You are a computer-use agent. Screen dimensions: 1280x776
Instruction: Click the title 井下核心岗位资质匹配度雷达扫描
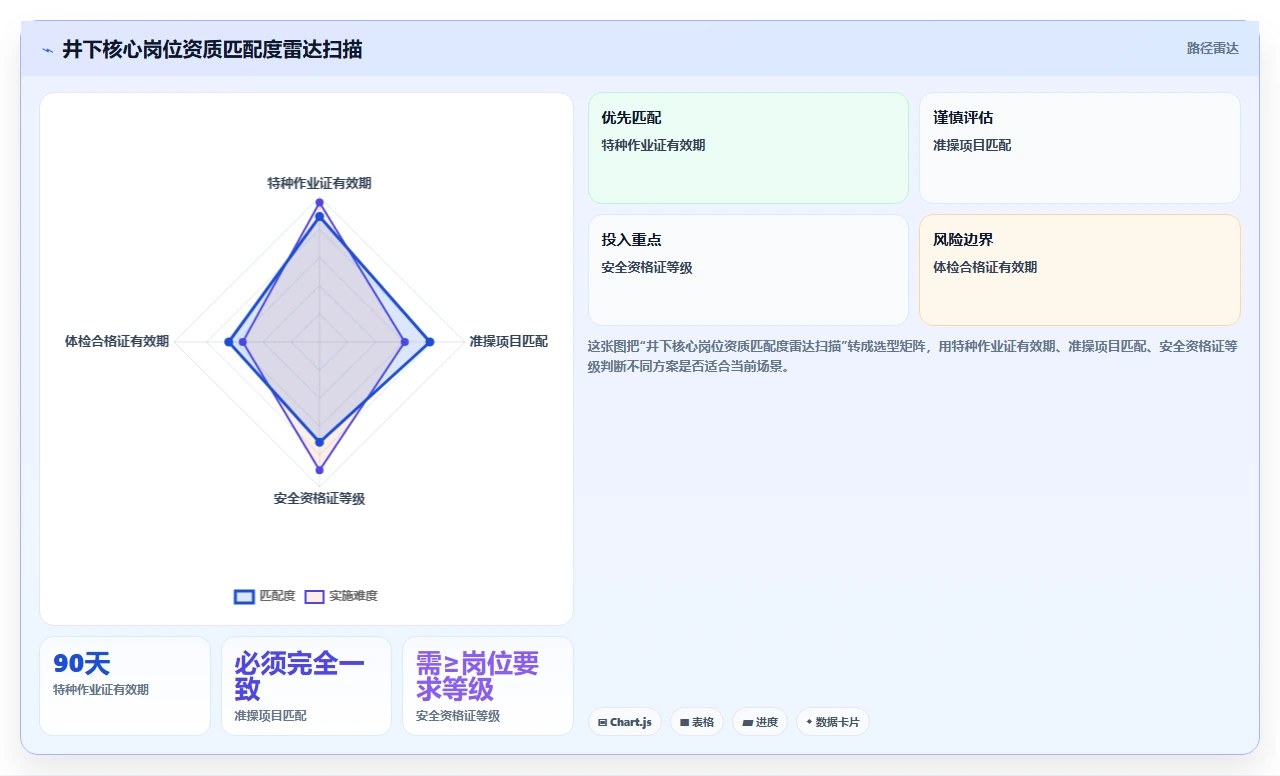212,49
